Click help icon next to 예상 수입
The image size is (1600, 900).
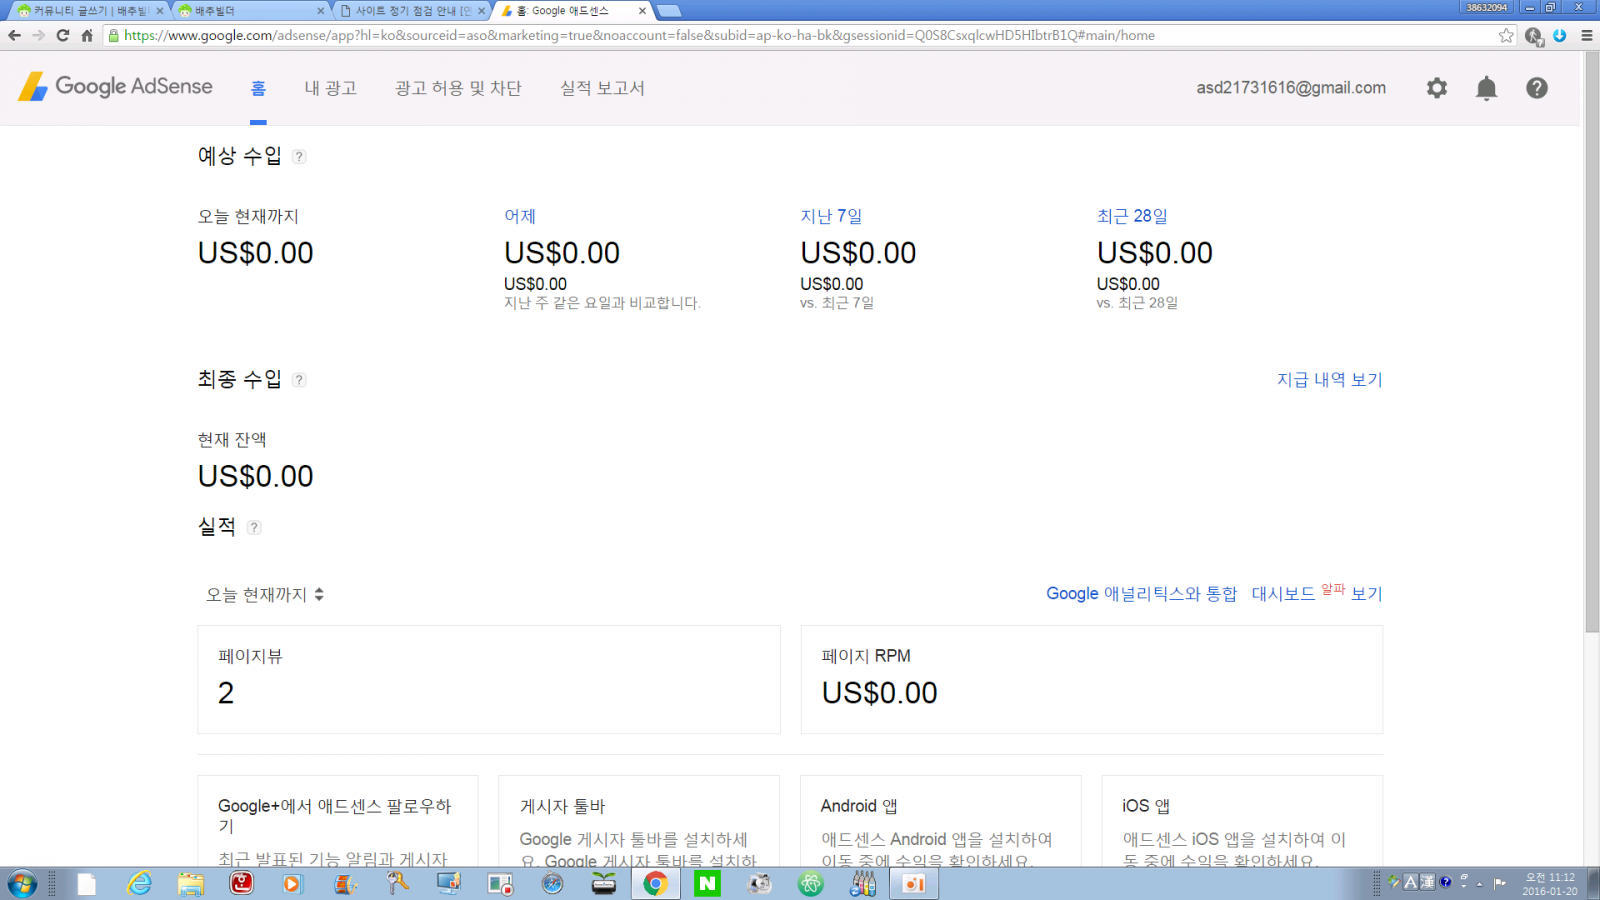299,157
